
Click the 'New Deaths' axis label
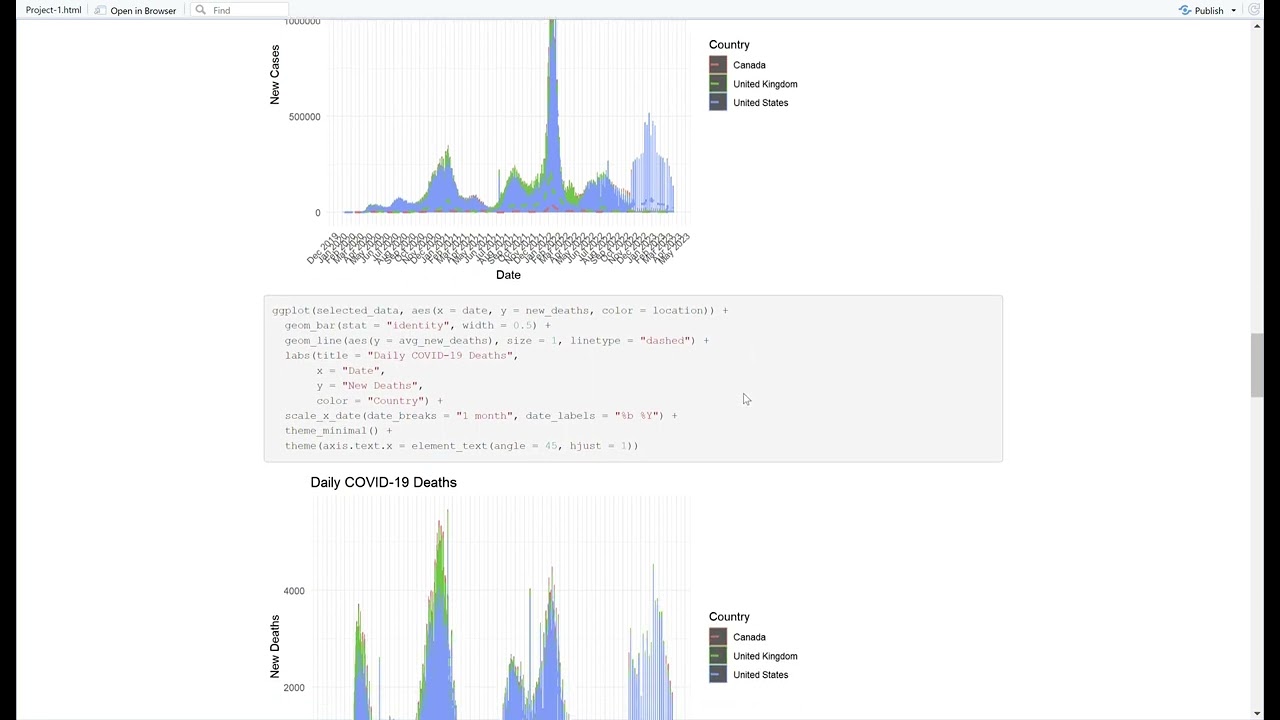(x=275, y=647)
